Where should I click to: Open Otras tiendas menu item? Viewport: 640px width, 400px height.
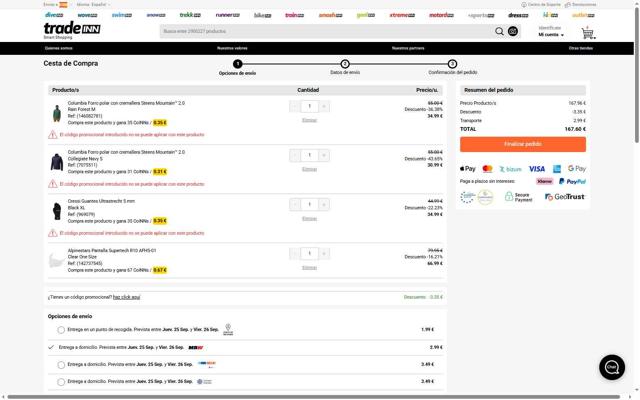pyautogui.click(x=581, y=48)
